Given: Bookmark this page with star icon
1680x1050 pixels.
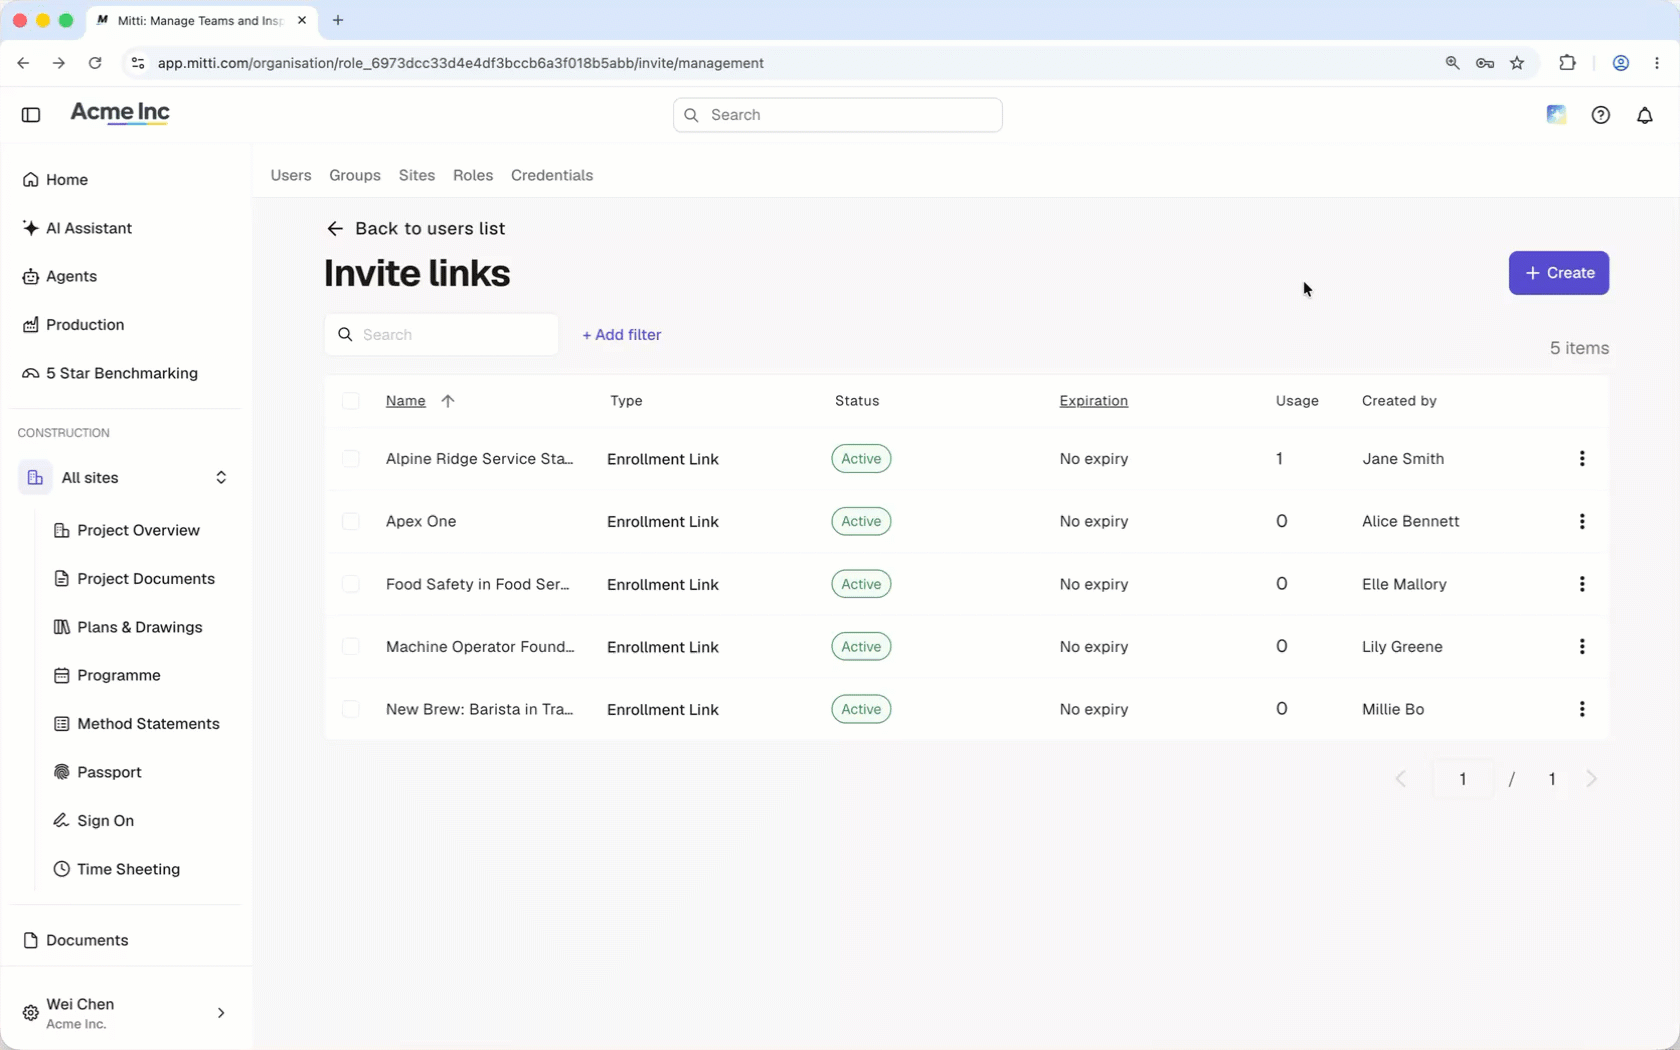Looking at the screenshot, I should tap(1517, 63).
